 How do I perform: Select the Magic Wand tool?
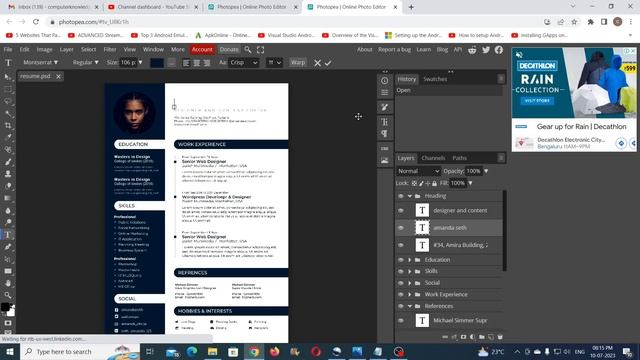coord(8,113)
